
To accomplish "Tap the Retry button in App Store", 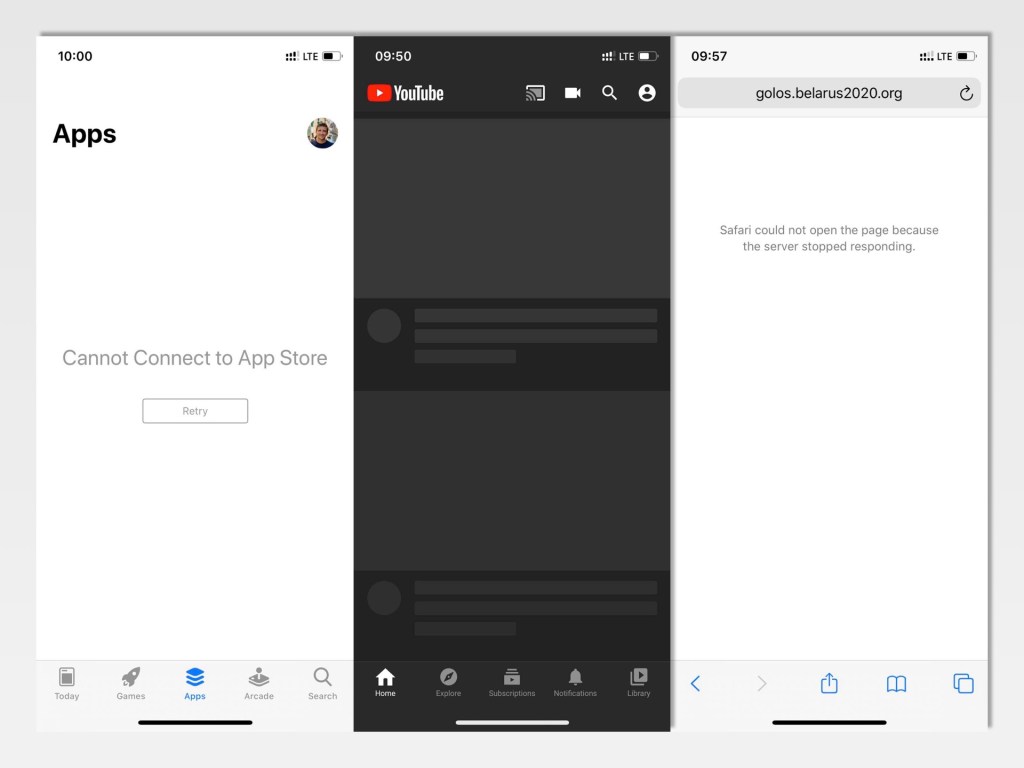I will 195,411.
